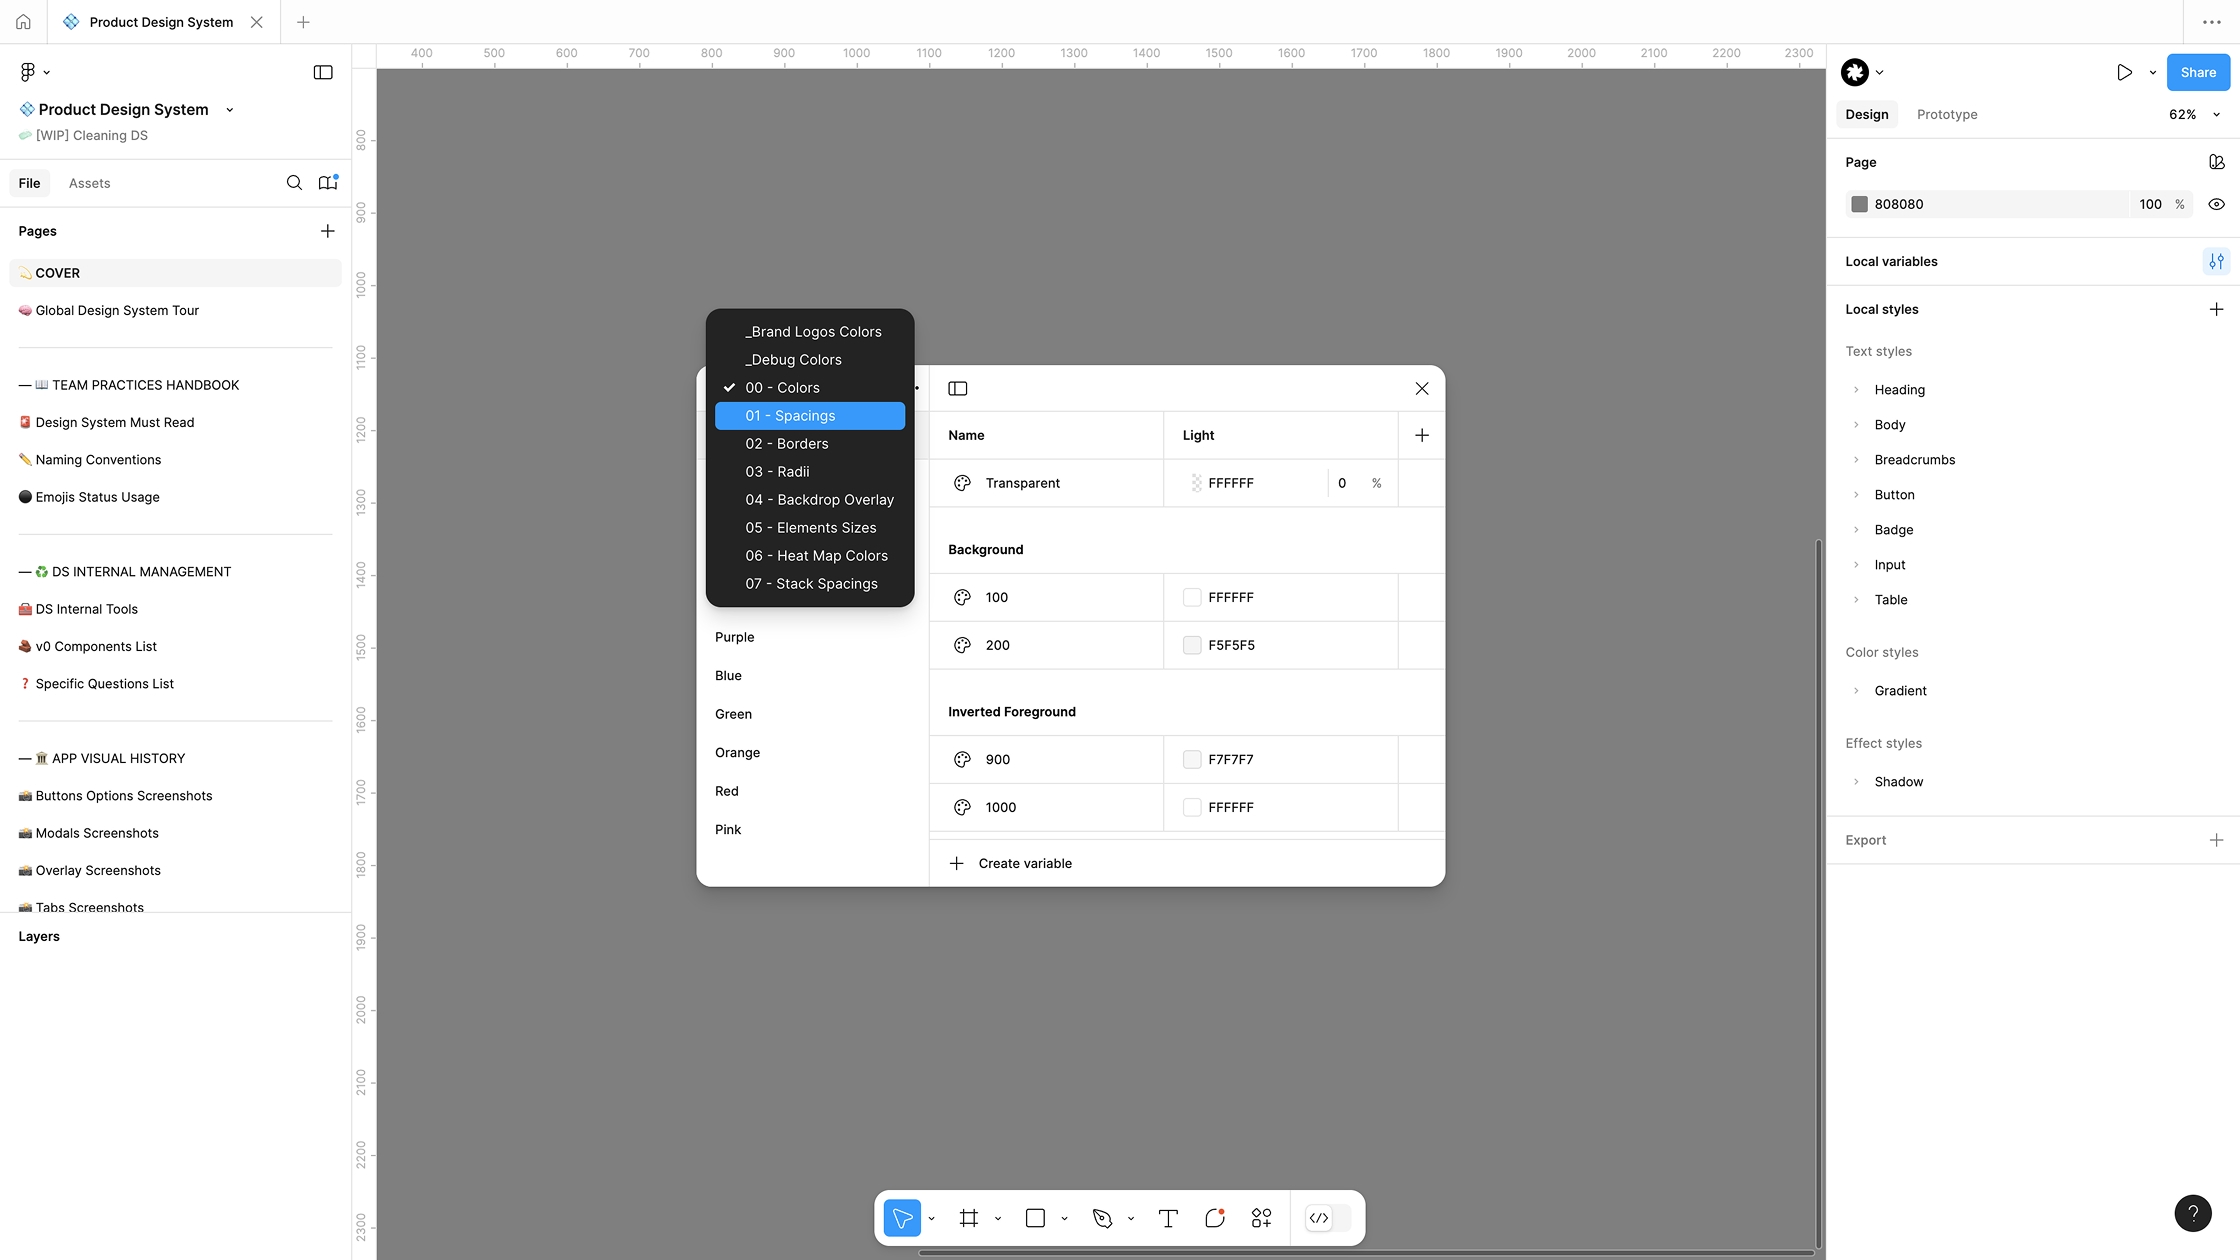Toggle the variables modal sidebar
The height and width of the screenshot is (1260, 2240).
coord(957,388)
